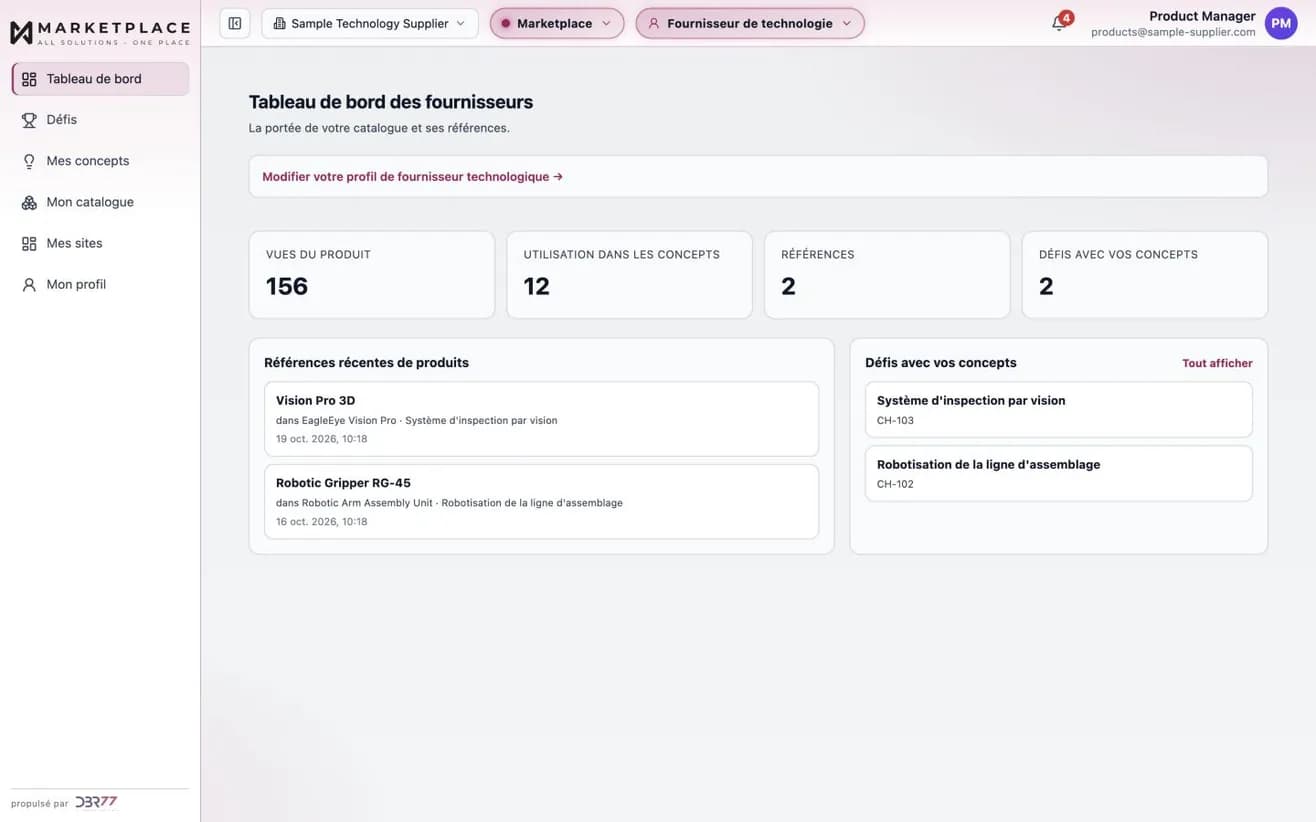Go to Tableau de bord
This screenshot has height=822, width=1316.
pos(100,79)
